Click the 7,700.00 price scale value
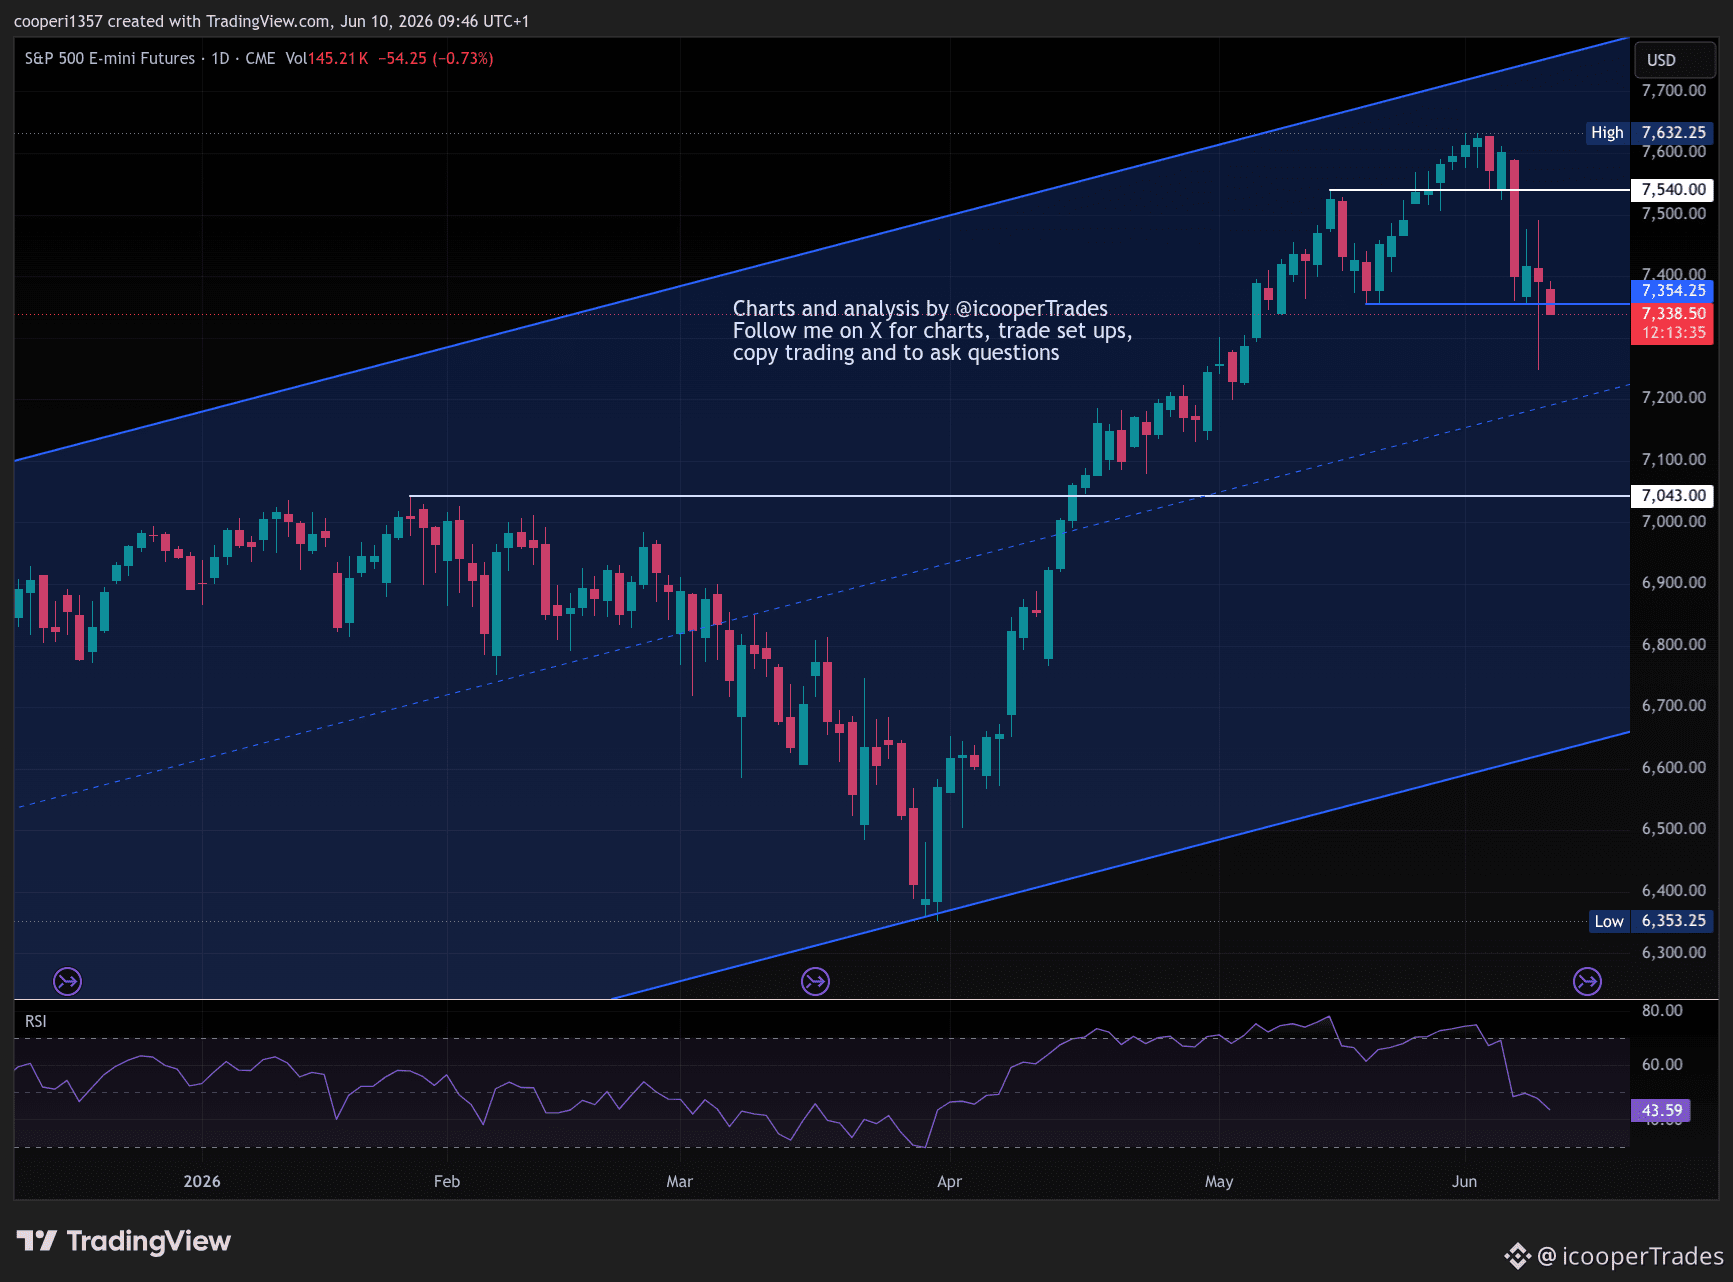1733x1282 pixels. 1674,90
